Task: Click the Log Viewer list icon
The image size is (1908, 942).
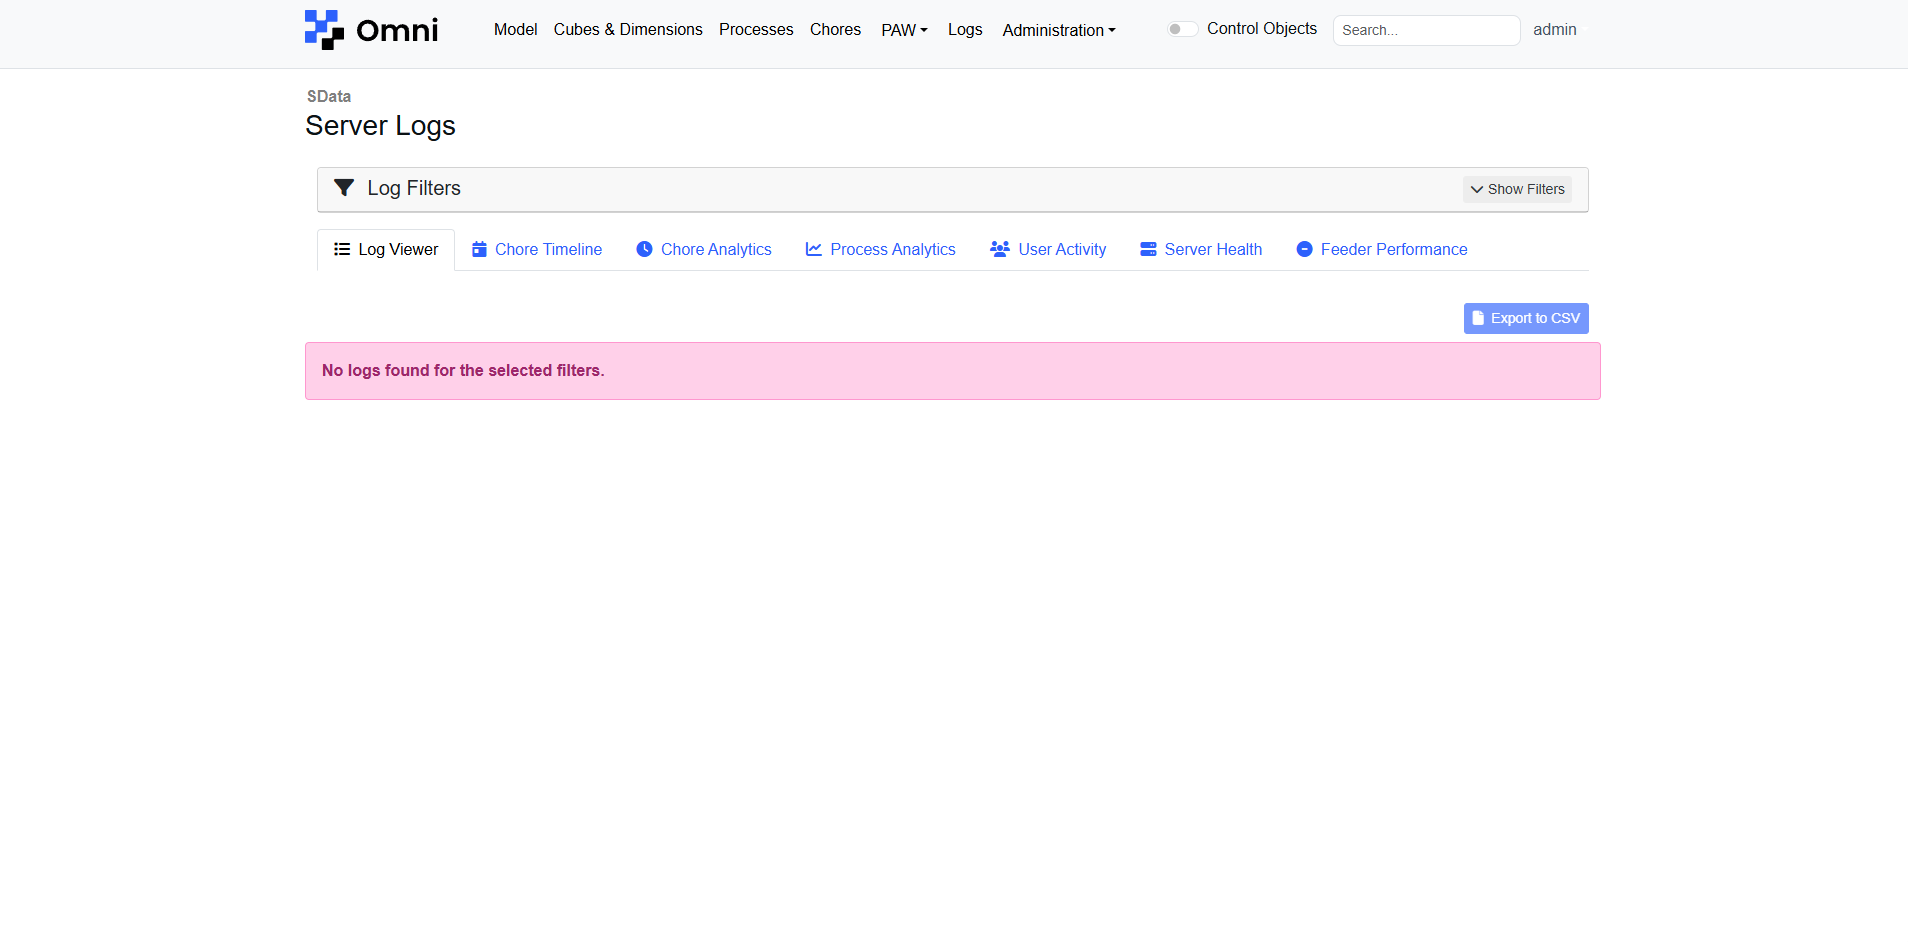Action: click(x=342, y=249)
